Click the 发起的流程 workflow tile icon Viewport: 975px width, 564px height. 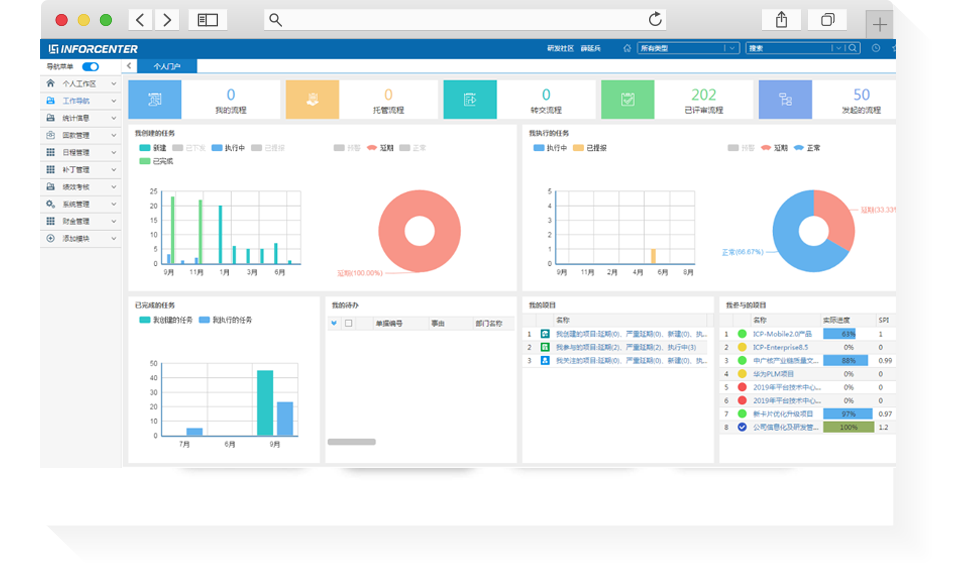point(785,99)
